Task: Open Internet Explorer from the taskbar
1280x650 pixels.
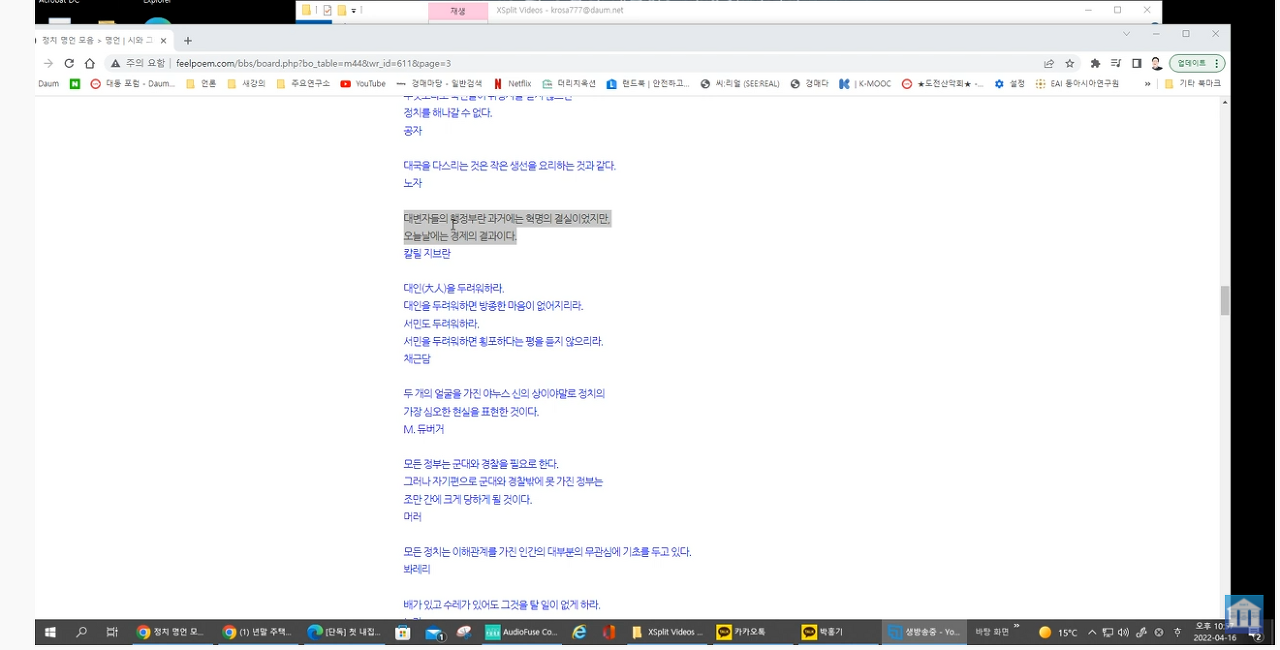Action: (x=579, y=632)
